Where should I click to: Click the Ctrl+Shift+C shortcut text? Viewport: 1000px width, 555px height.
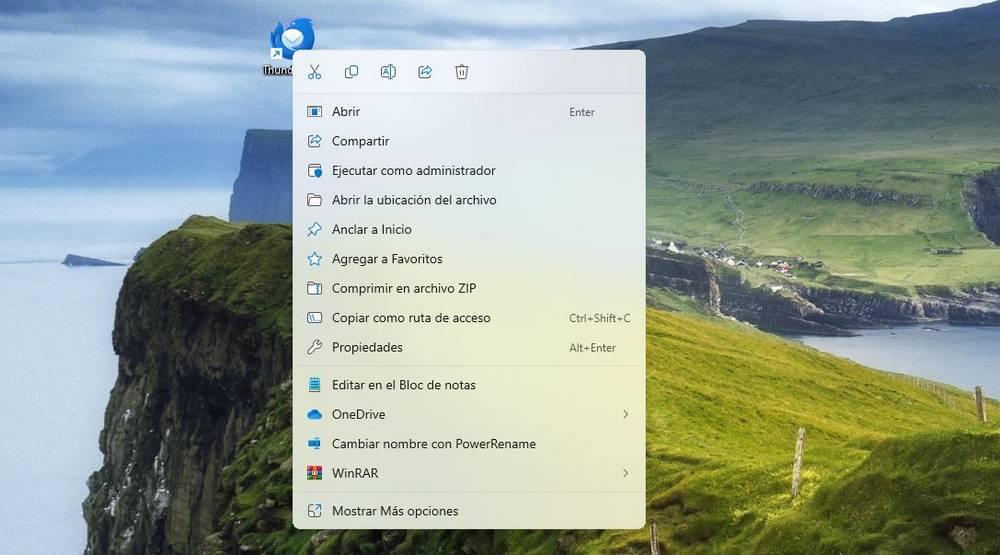point(599,318)
